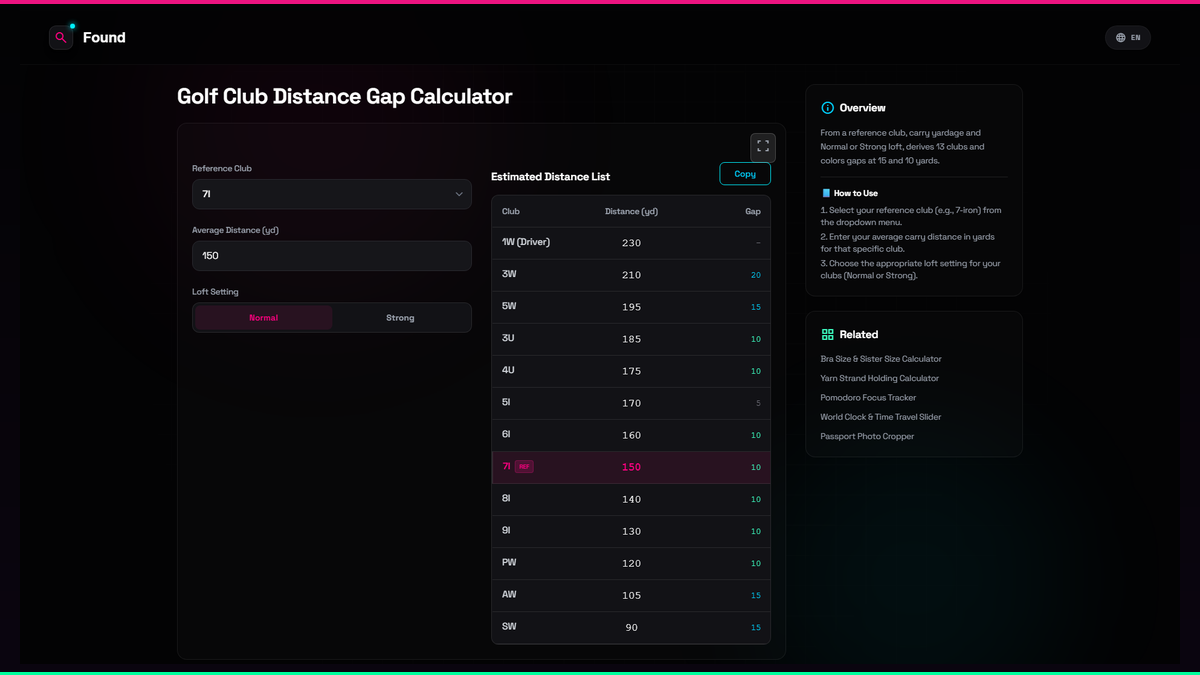Click the gap value 5 in 5I row
This screenshot has width=1200, height=675.
point(758,403)
